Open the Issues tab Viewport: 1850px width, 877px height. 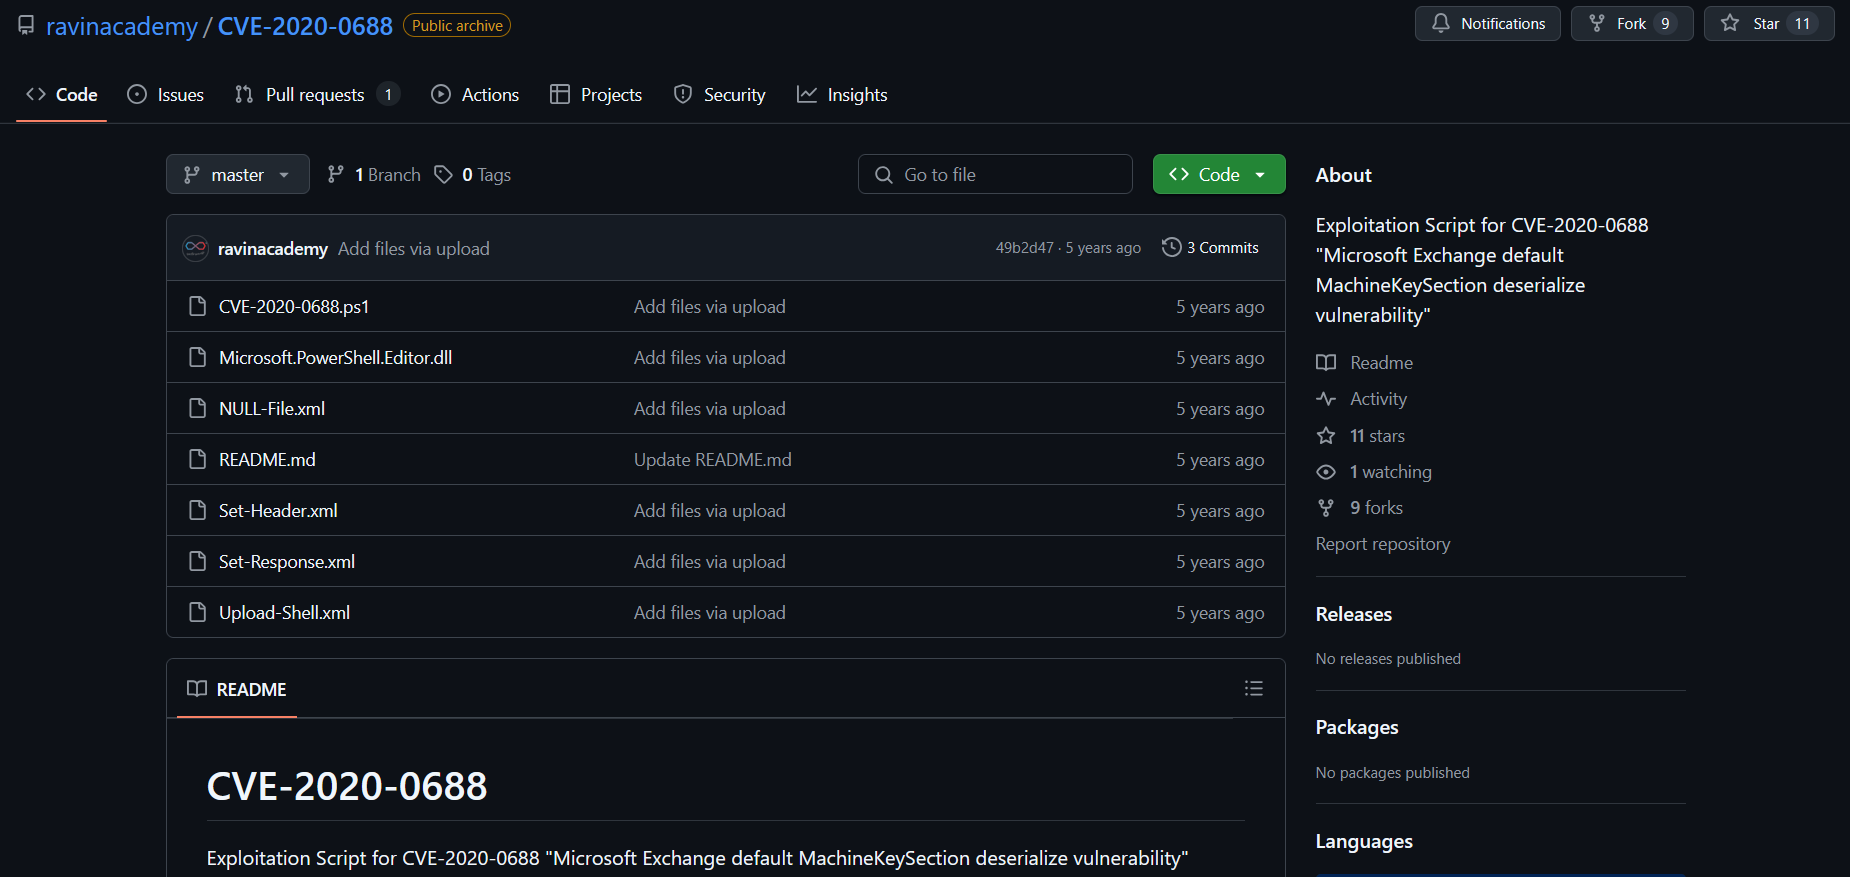[166, 95]
